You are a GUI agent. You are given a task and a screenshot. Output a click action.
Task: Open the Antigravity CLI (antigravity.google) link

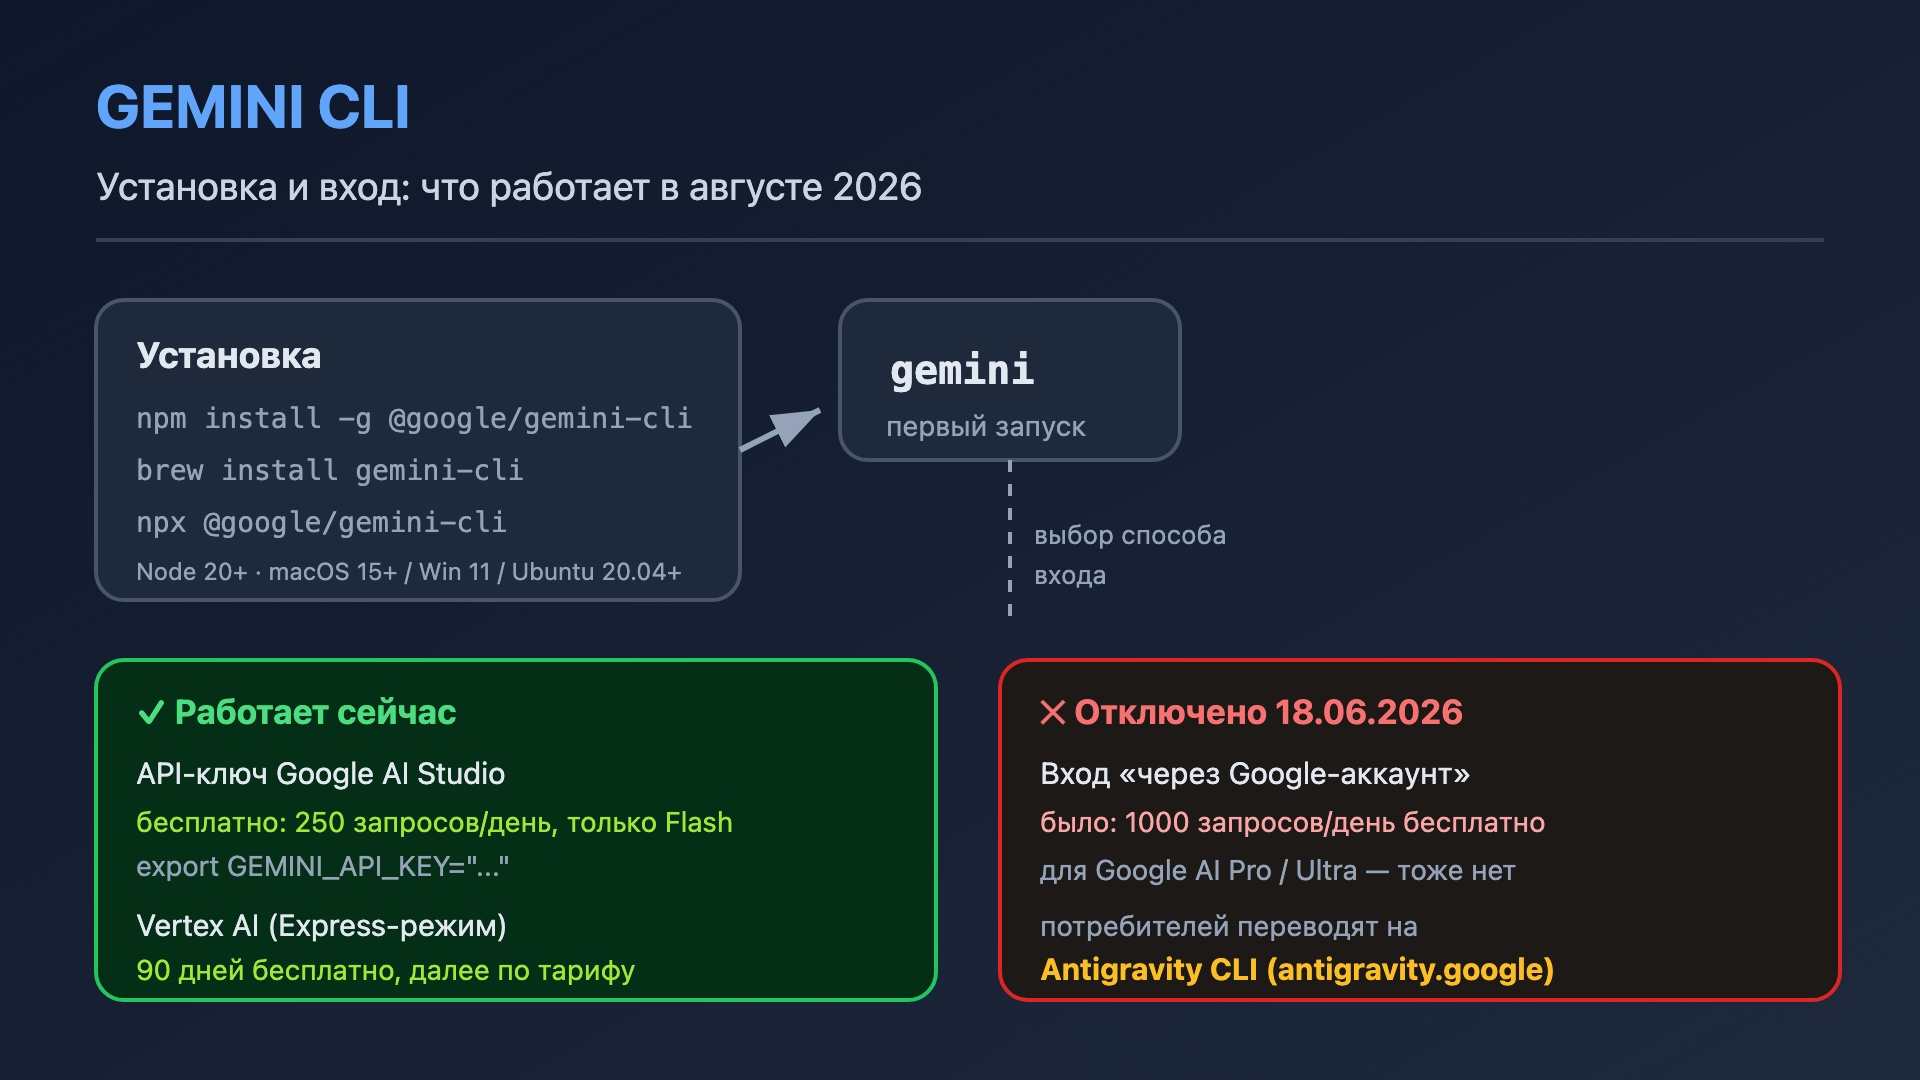coord(1297,969)
